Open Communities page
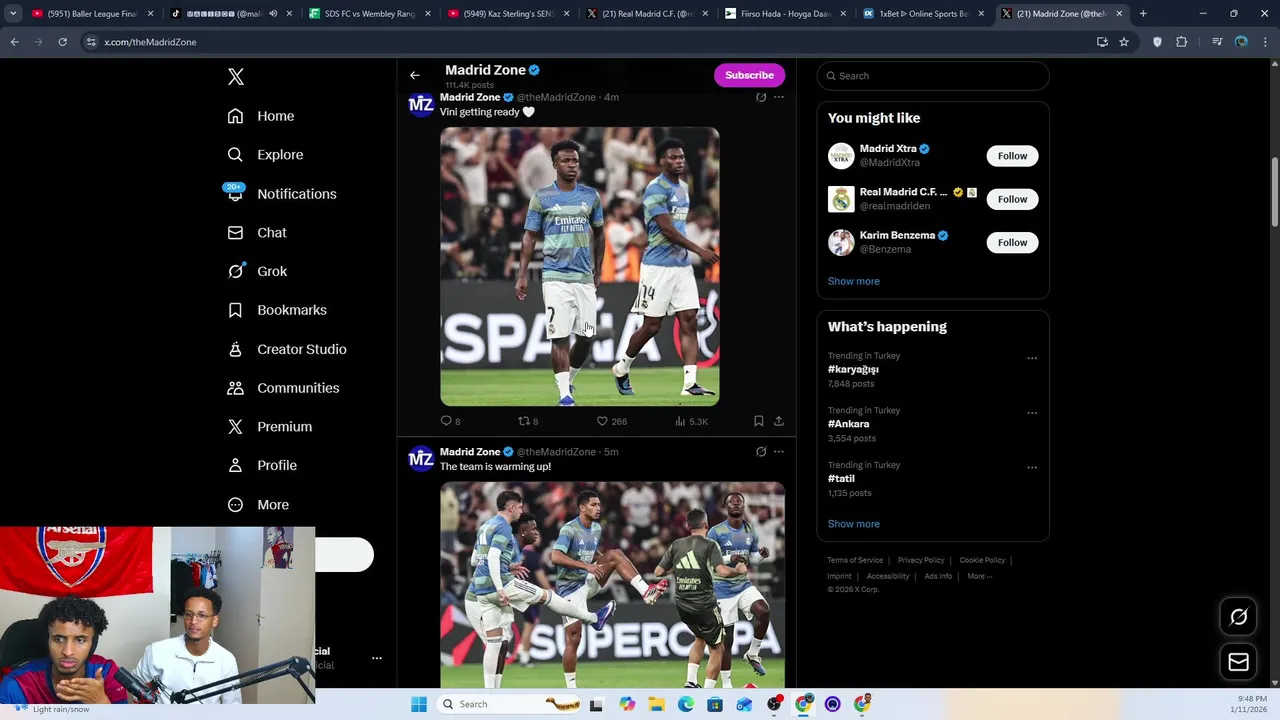1280x720 pixels. [282, 388]
